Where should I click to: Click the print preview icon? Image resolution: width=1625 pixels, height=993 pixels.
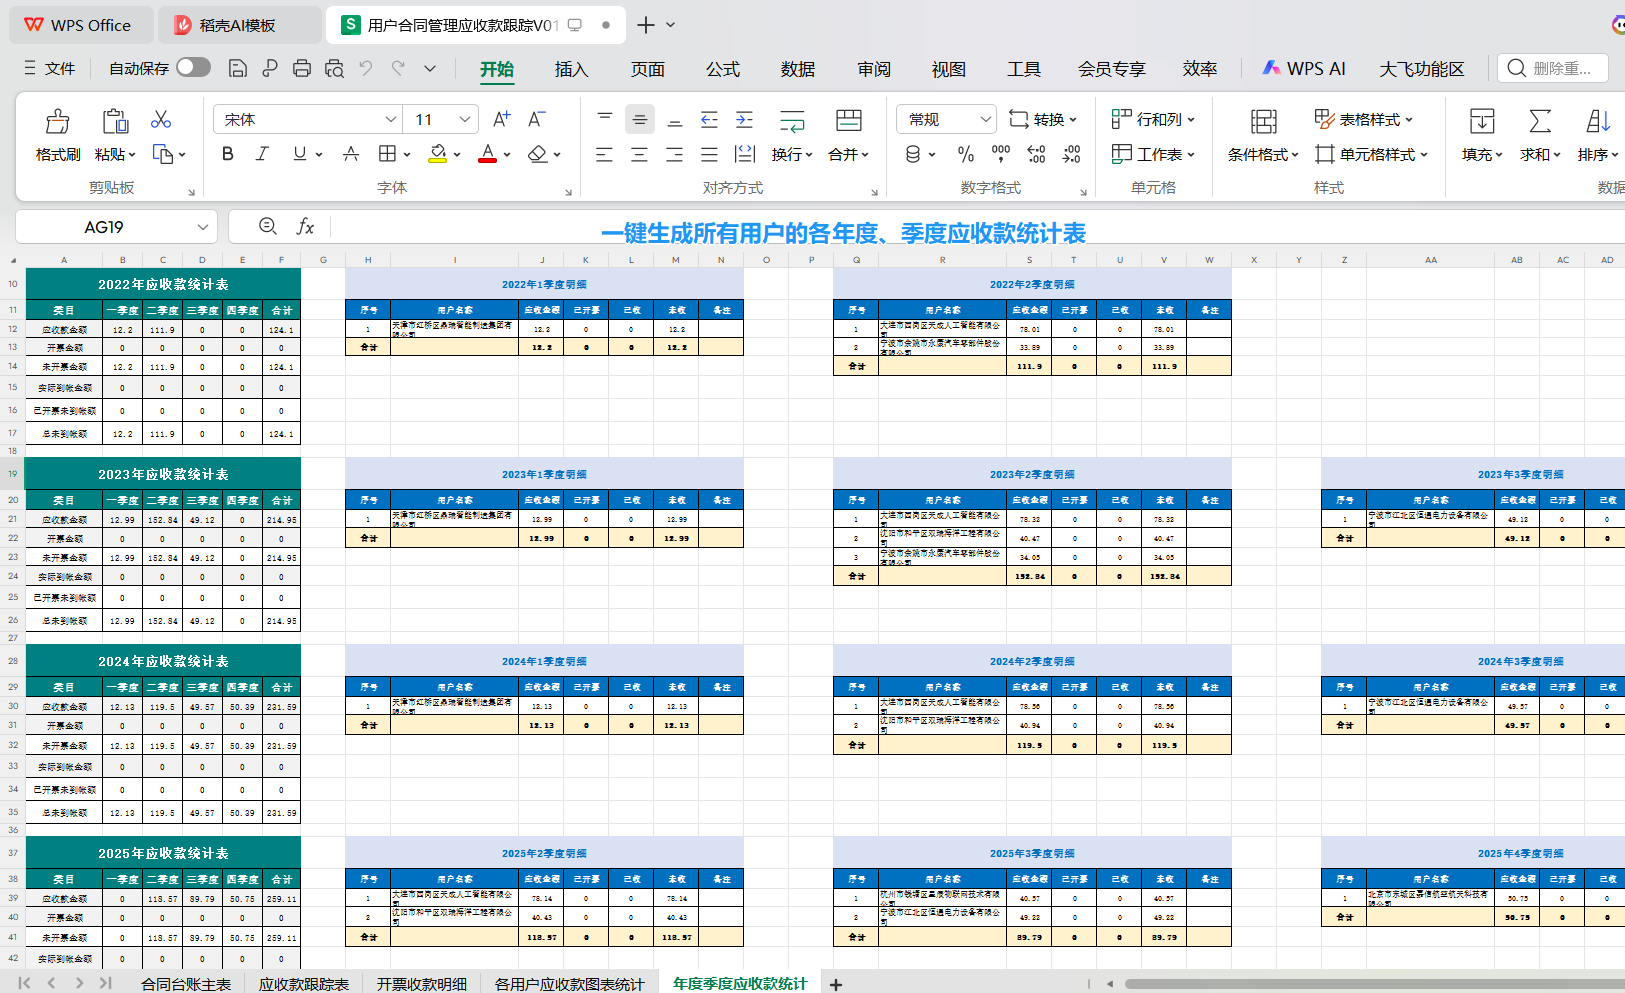334,68
